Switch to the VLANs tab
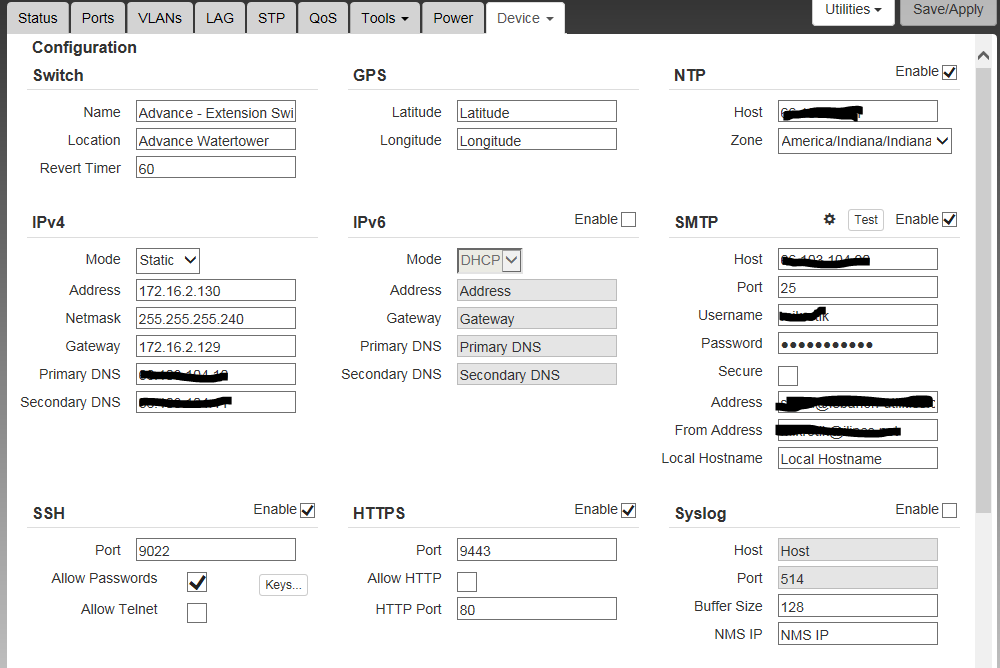The image size is (1000, 668). click(160, 18)
